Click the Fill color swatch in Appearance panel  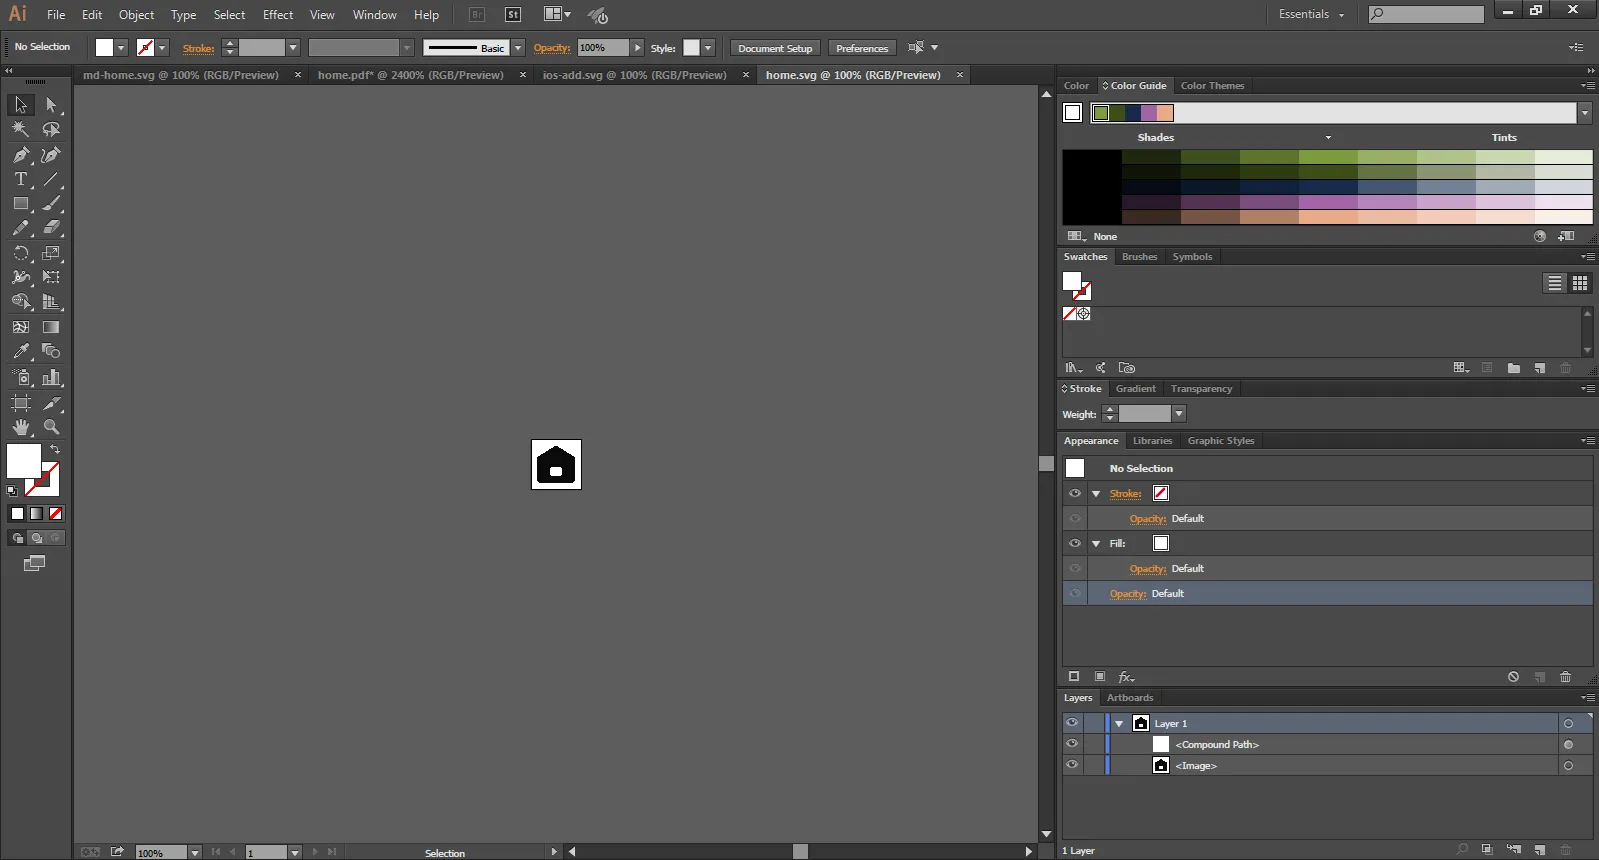pyautogui.click(x=1161, y=543)
